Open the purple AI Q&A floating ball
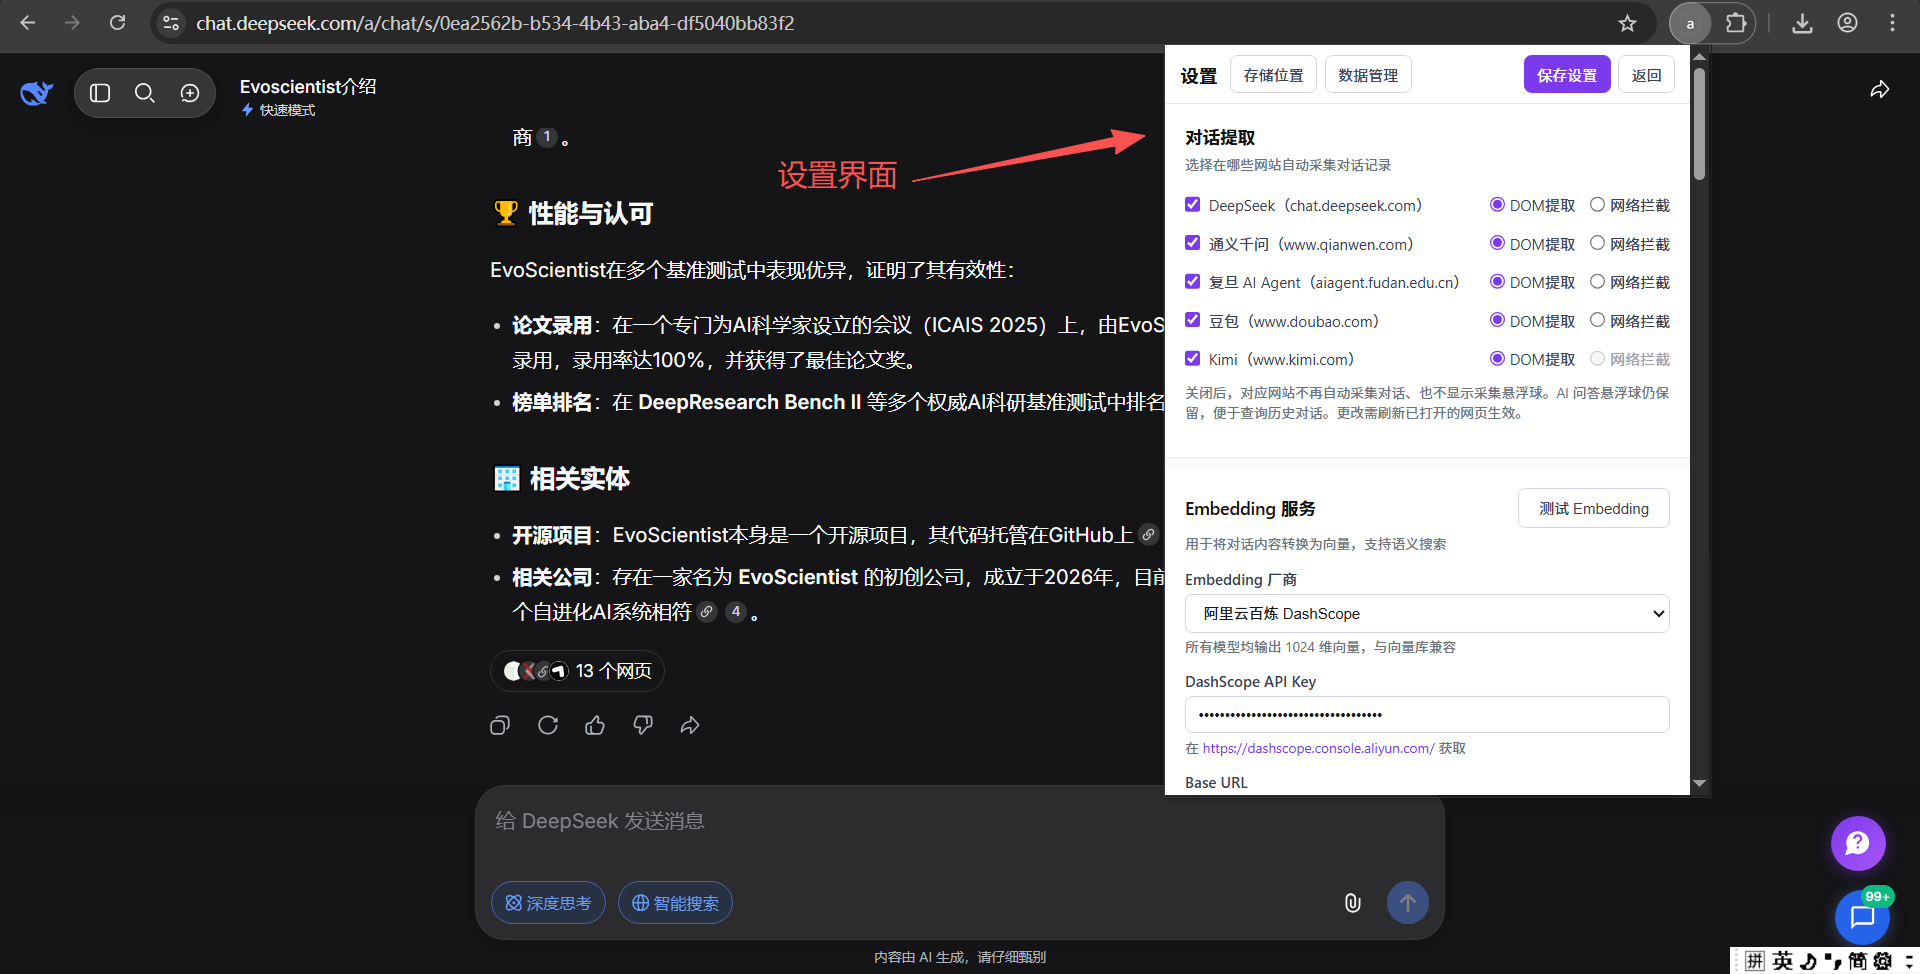 (x=1858, y=843)
